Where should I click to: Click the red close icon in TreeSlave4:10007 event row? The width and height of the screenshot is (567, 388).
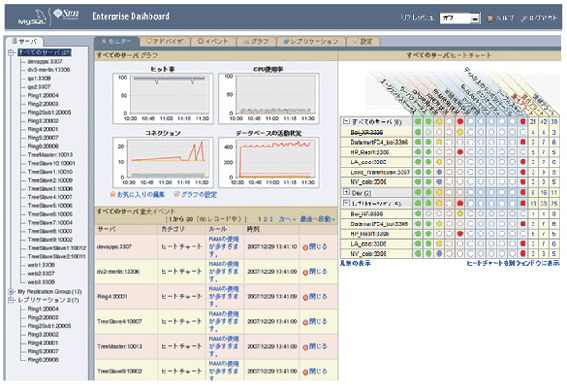305,322
